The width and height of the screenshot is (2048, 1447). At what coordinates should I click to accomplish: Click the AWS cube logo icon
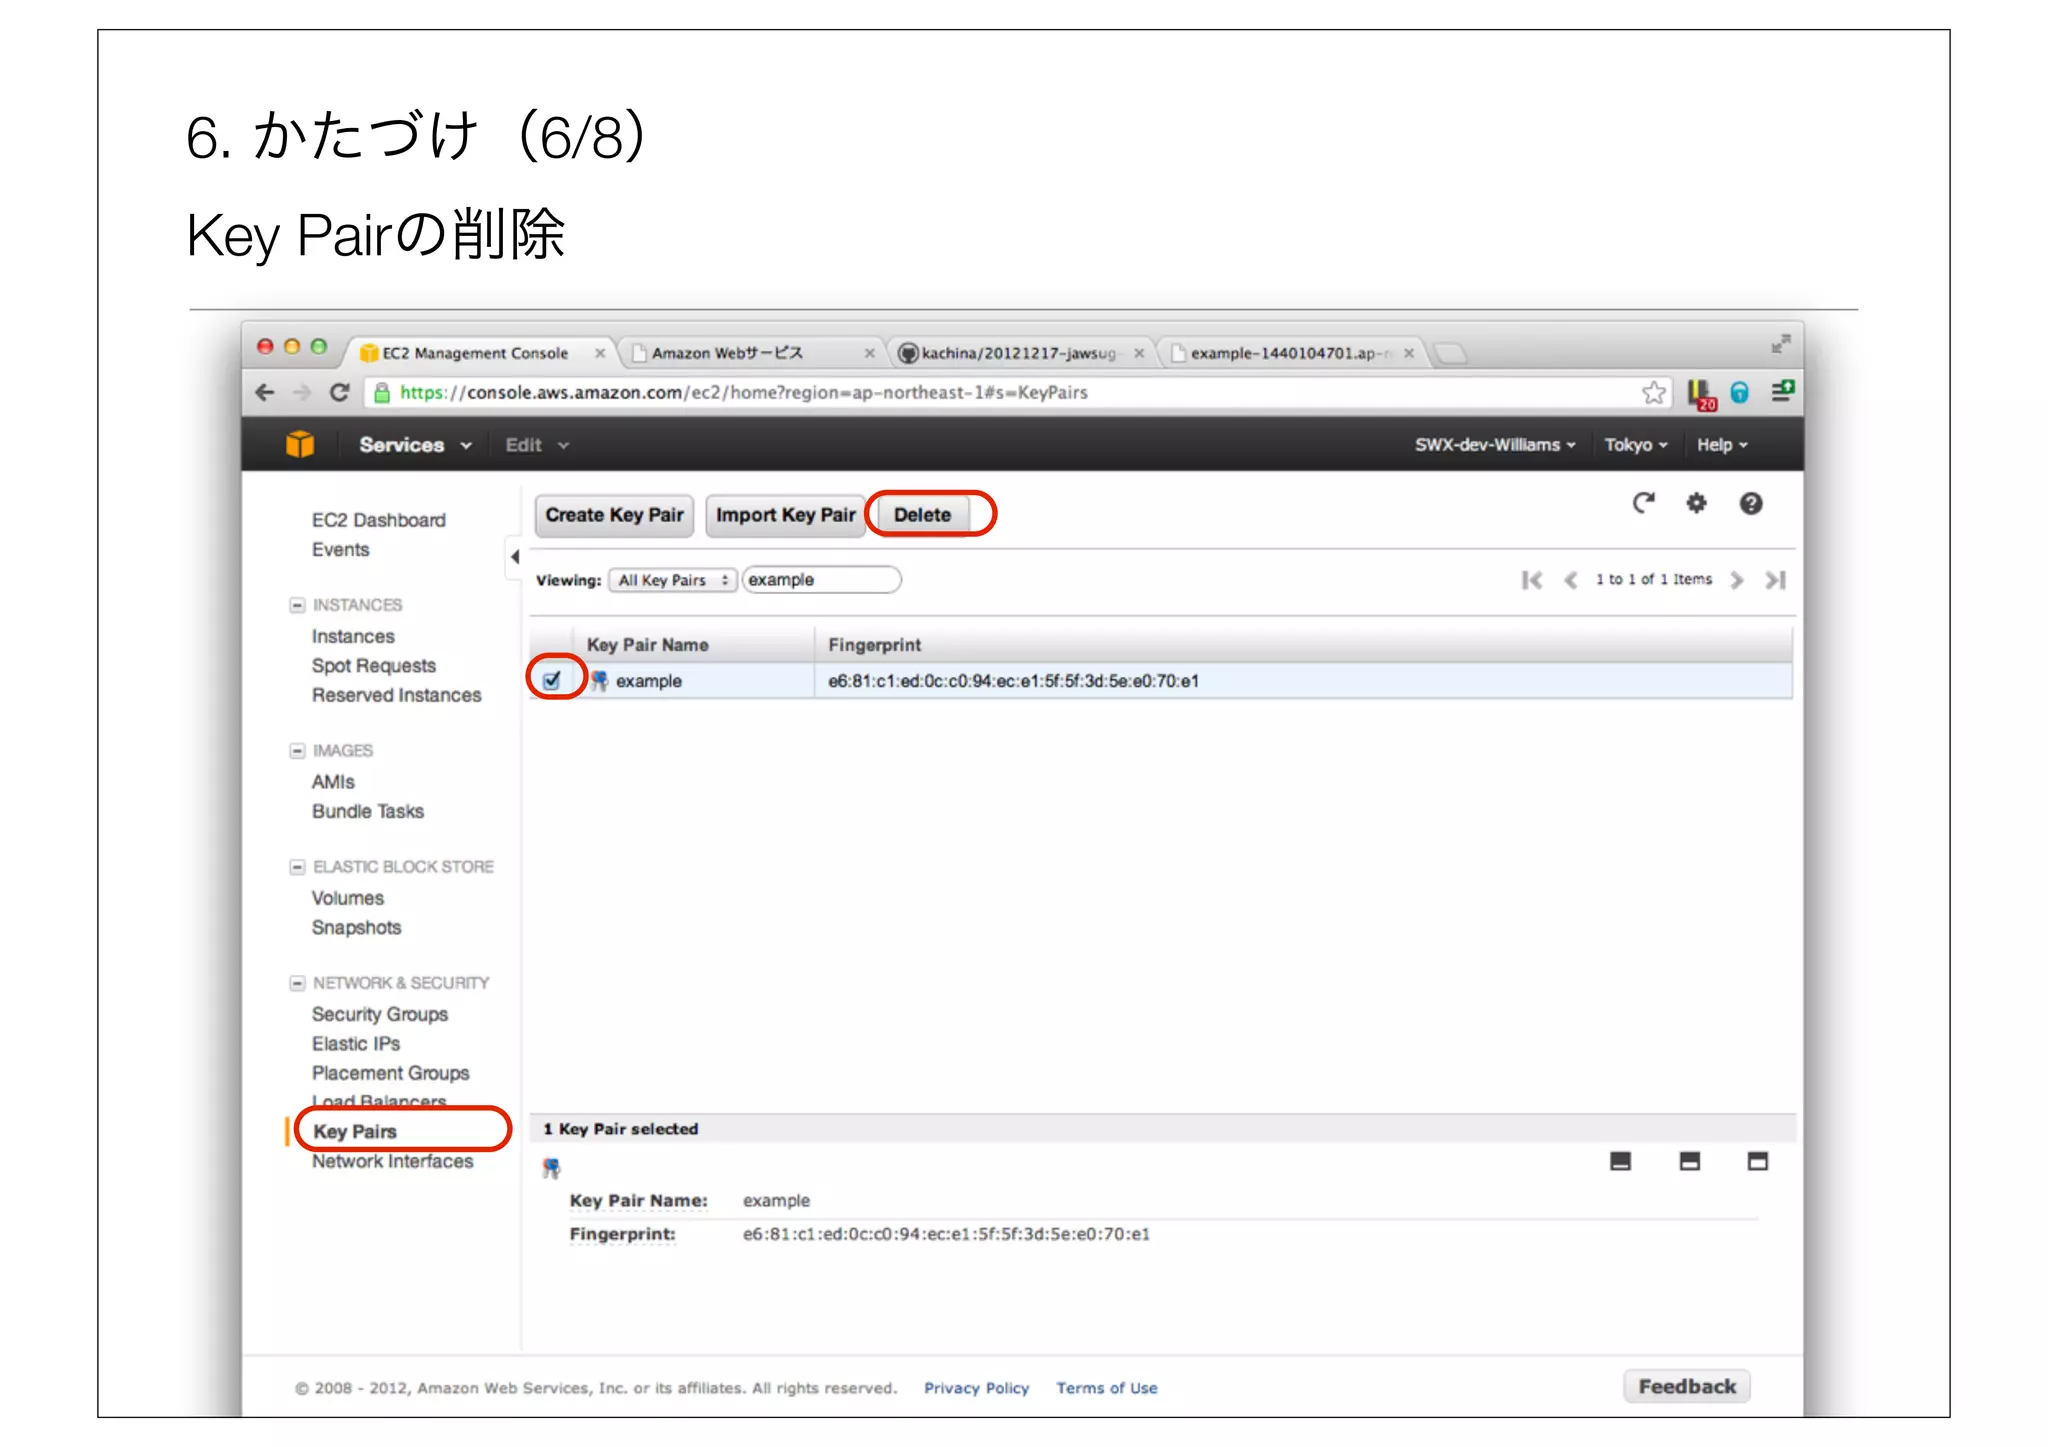pyautogui.click(x=300, y=444)
